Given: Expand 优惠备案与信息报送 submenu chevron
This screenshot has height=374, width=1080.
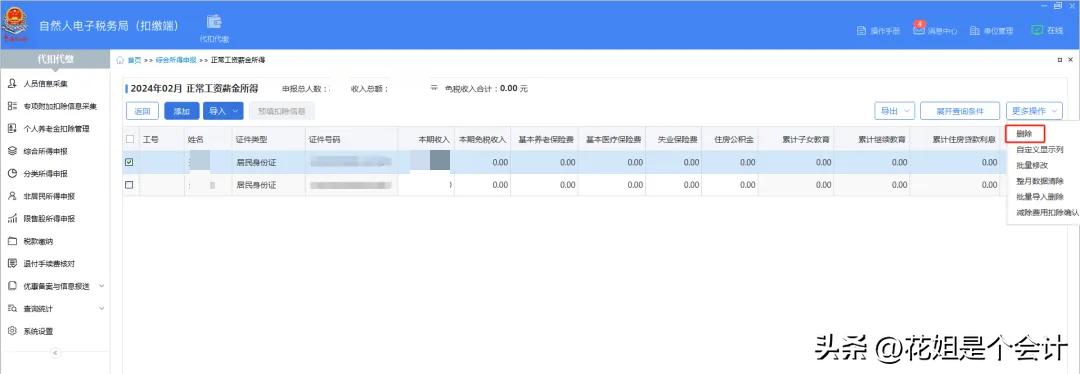Looking at the screenshot, I should point(102,286).
